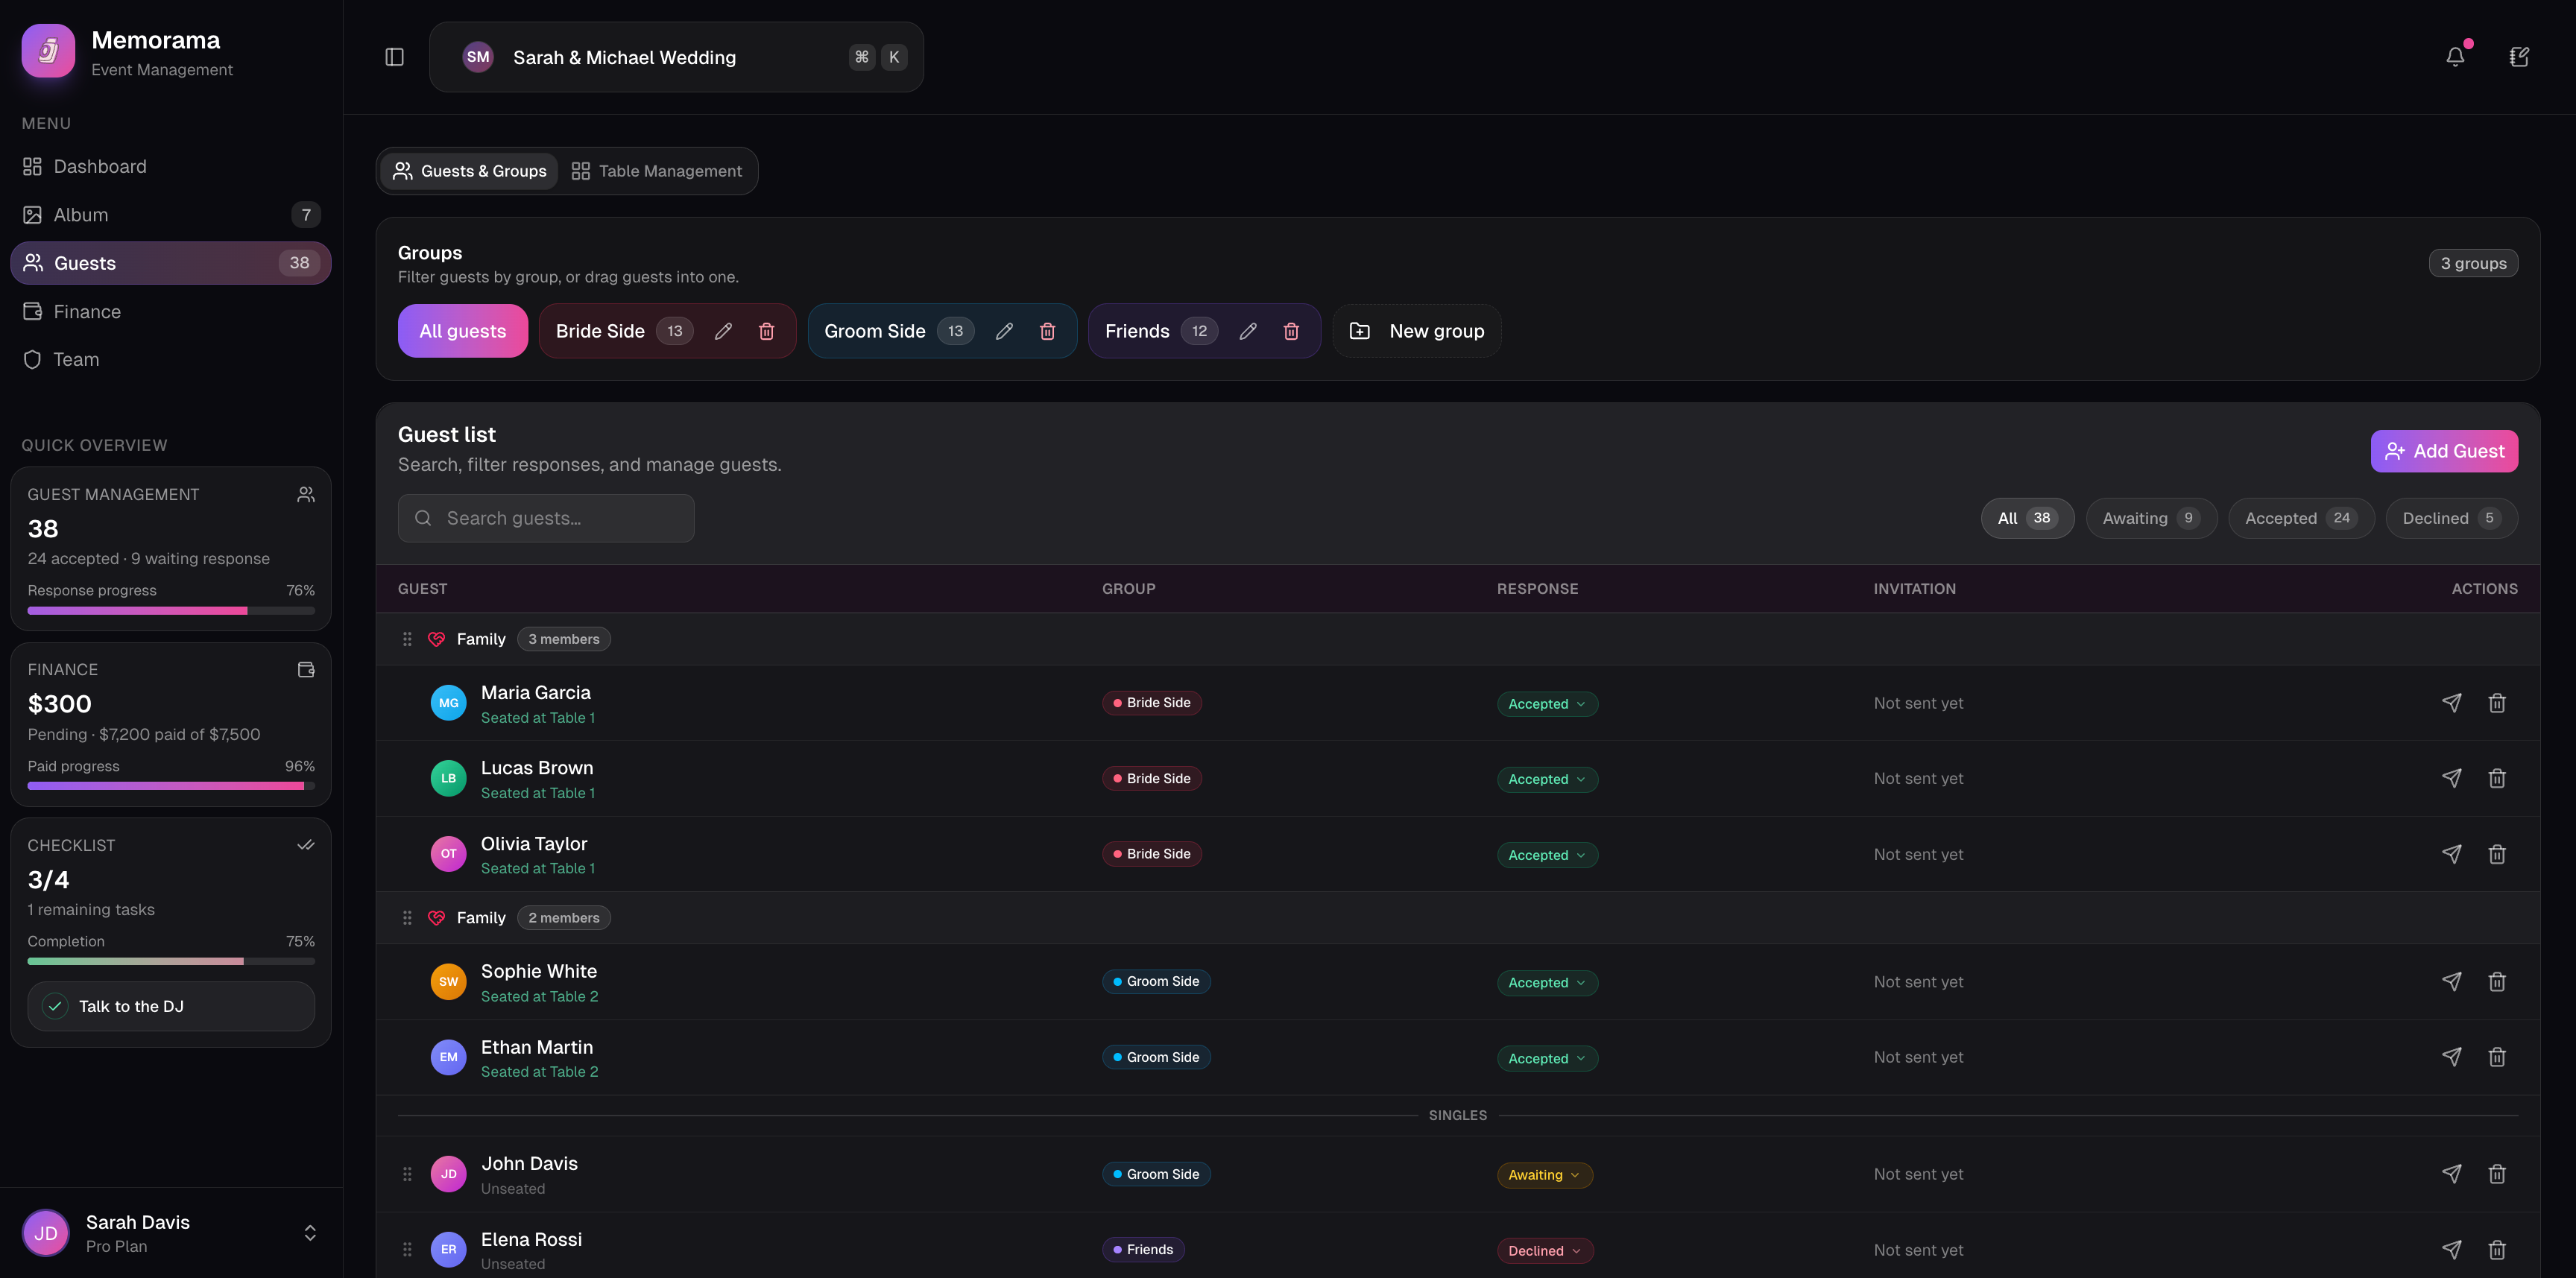Go to Album in the sidebar

tap(170, 215)
